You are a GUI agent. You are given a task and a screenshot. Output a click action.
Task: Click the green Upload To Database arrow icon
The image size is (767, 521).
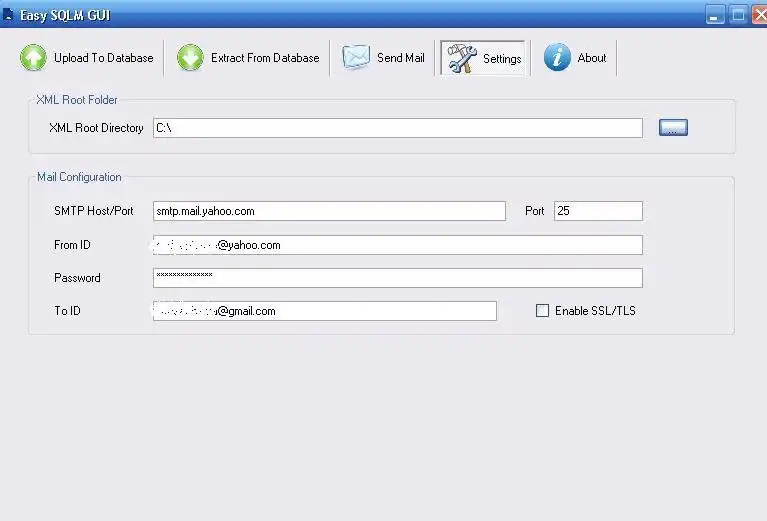(33, 57)
